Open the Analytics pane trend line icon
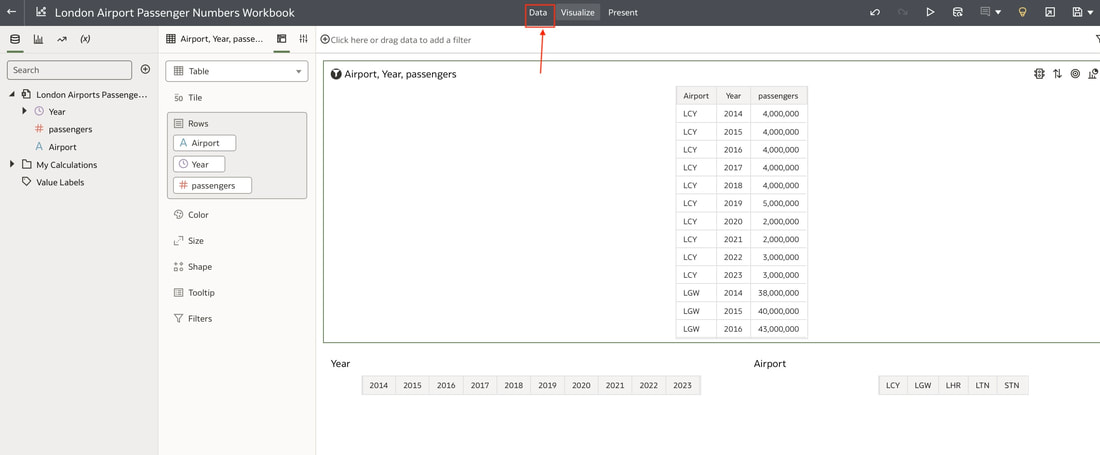 pyautogui.click(x=62, y=39)
